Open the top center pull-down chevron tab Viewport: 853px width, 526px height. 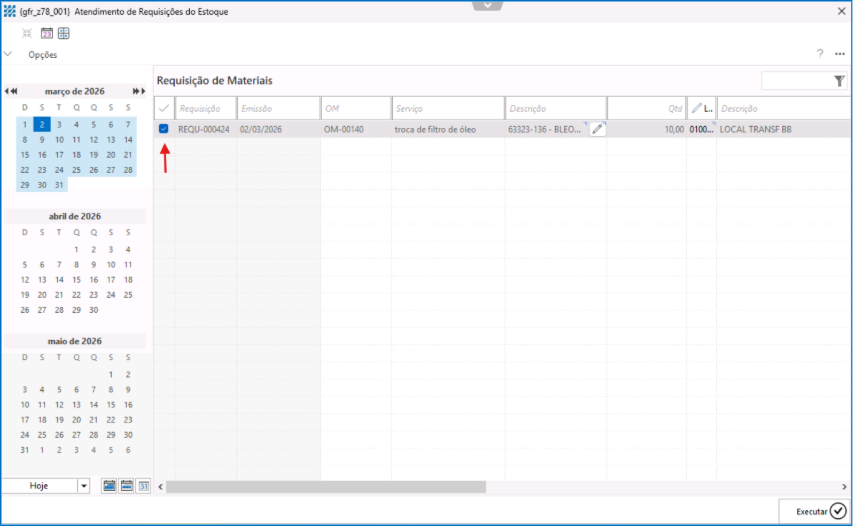click(487, 5)
